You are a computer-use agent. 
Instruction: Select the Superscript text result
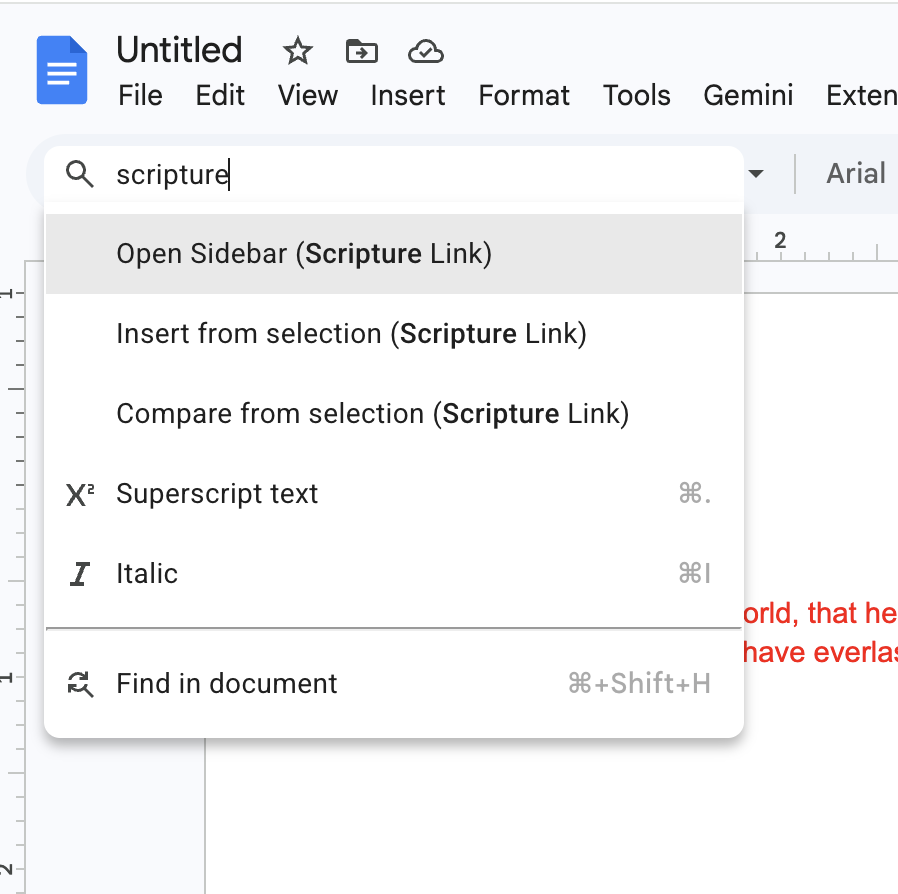click(394, 494)
